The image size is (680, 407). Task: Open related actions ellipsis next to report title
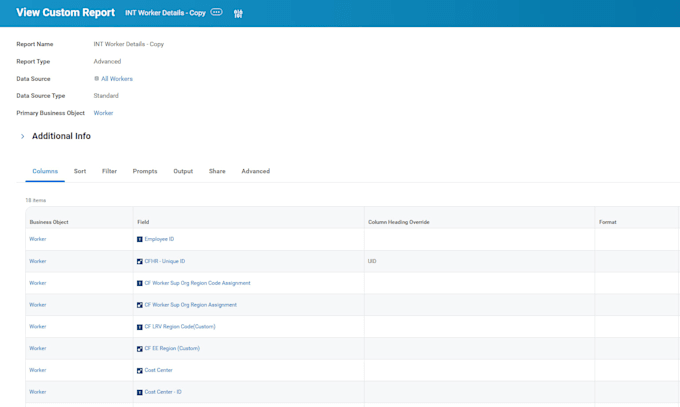216,12
